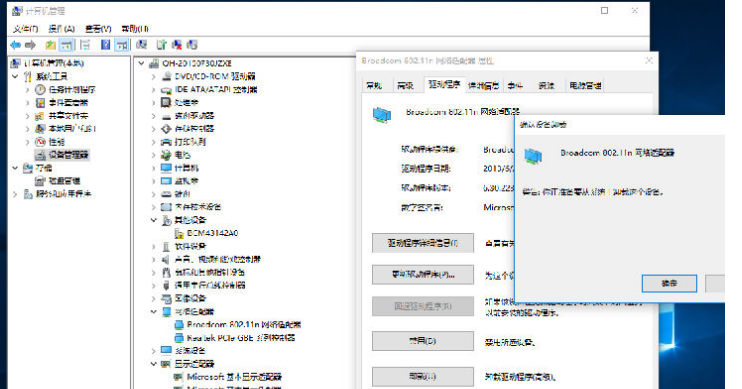Screen dimensions: 742x389
Task: Select 本地用户和组 in left tree
Action: (x=72, y=129)
